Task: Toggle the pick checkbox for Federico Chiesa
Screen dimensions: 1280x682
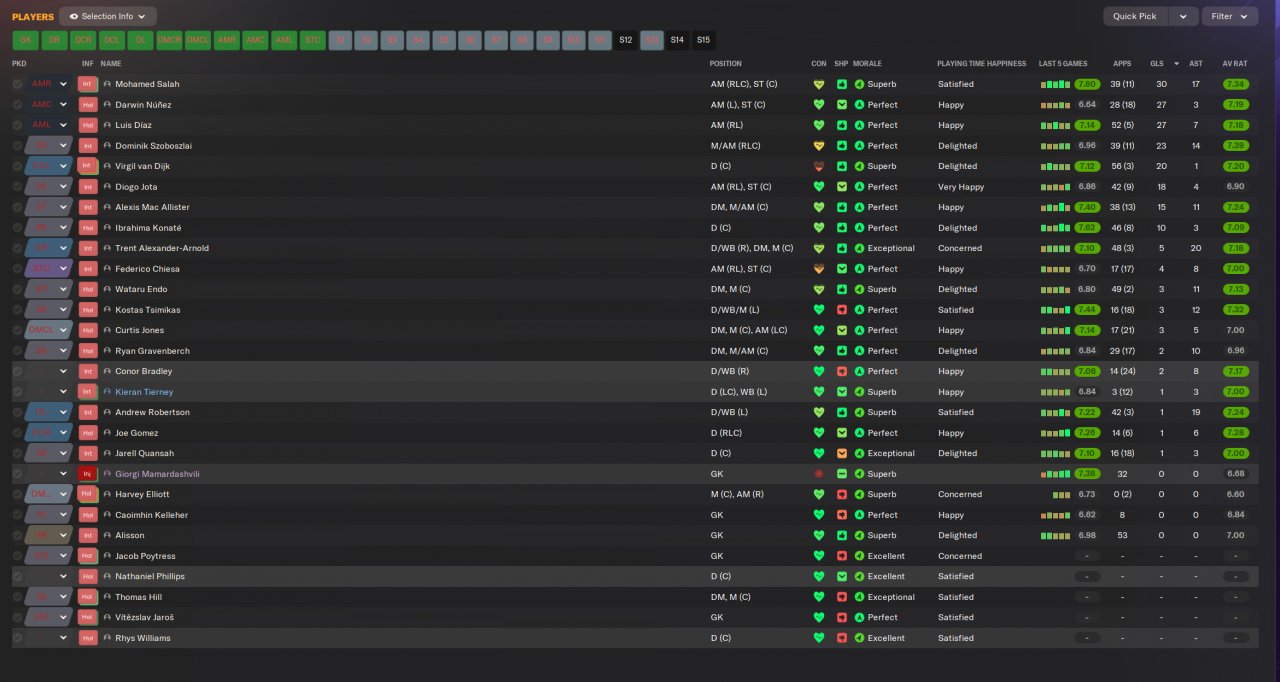Action: pyautogui.click(x=17, y=269)
